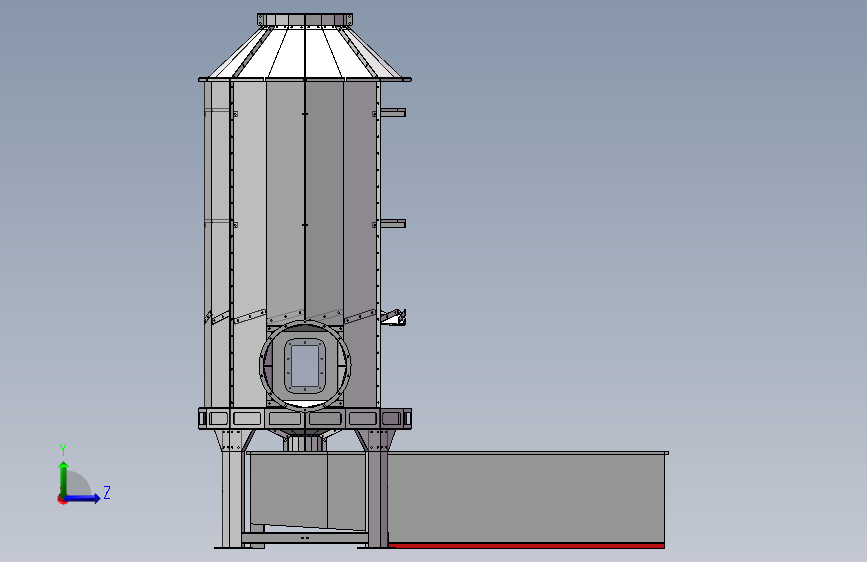Select the large rectangular tank side panel

click(526, 498)
